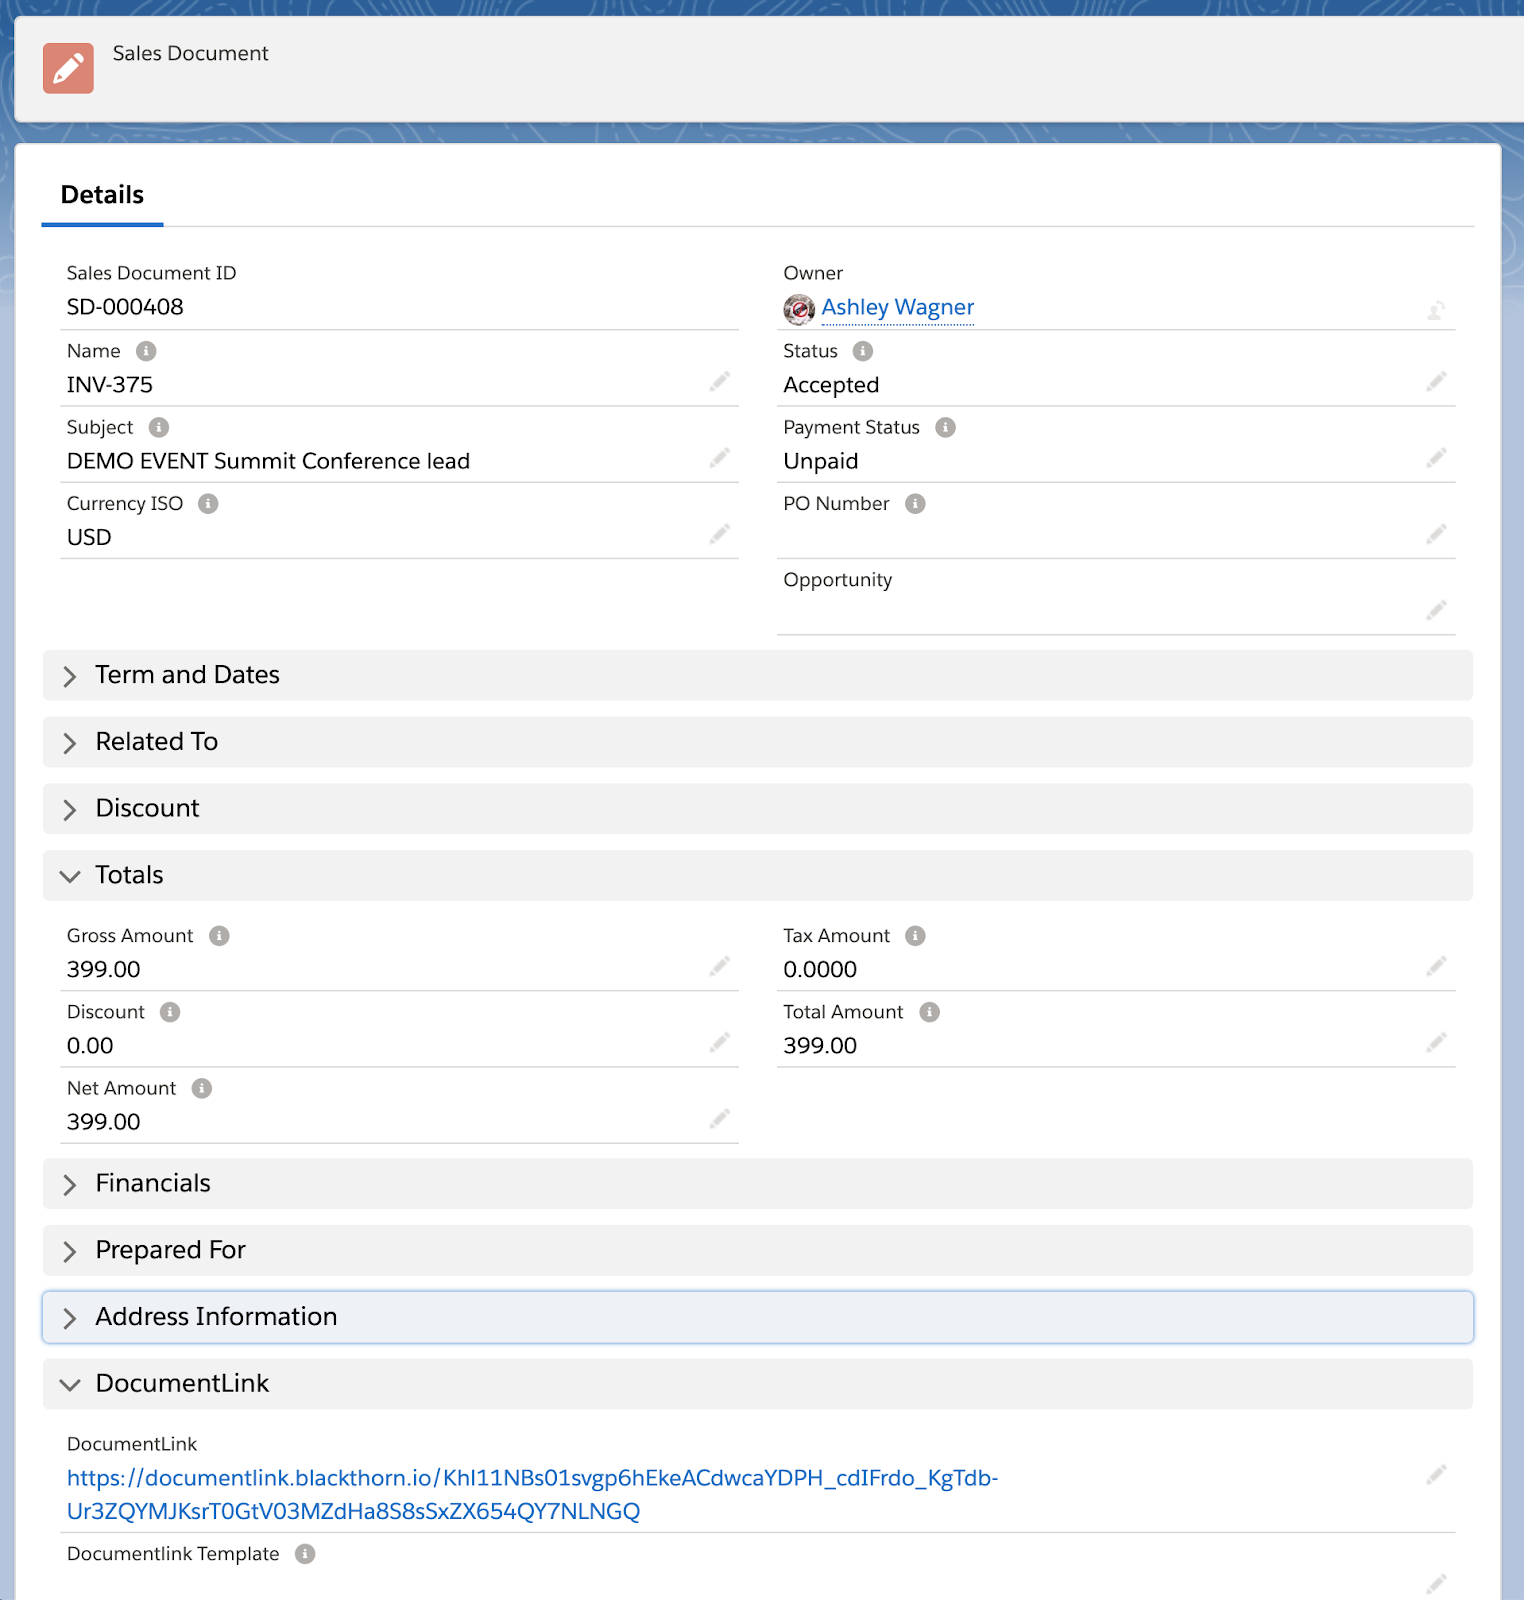Image resolution: width=1524 pixels, height=1600 pixels.
Task: Click the info icon next to Name
Action: pos(146,351)
